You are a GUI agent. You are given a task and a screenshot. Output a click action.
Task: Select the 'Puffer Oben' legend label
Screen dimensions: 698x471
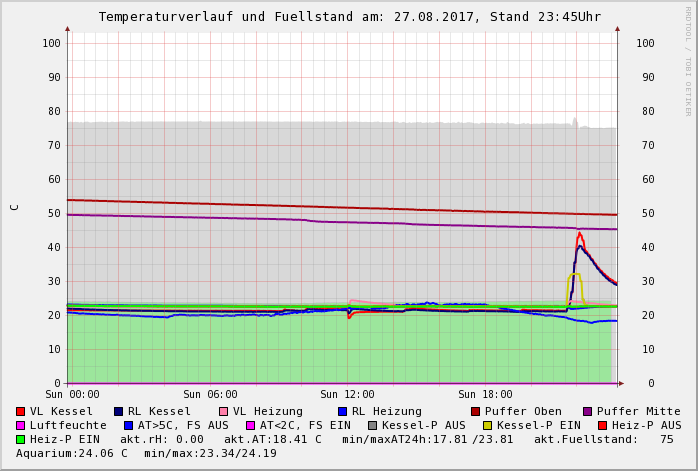pyautogui.click(x=523, y=411)
